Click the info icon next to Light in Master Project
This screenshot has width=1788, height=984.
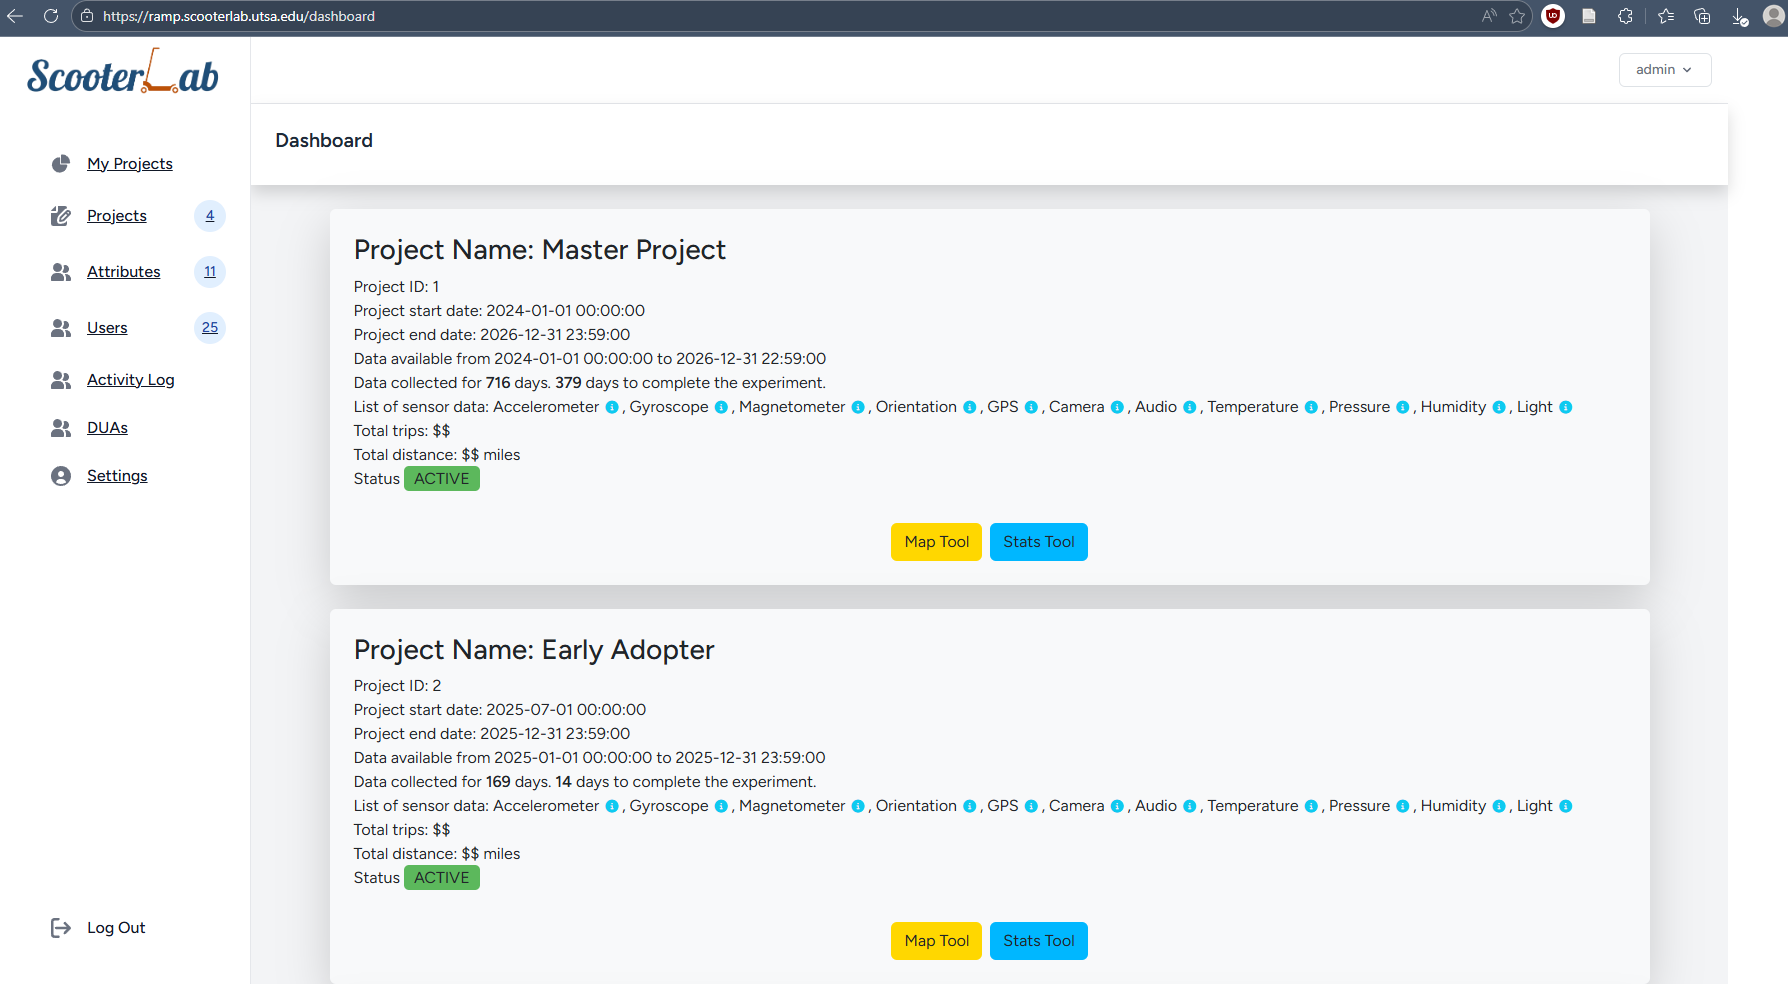[1565, 407]
